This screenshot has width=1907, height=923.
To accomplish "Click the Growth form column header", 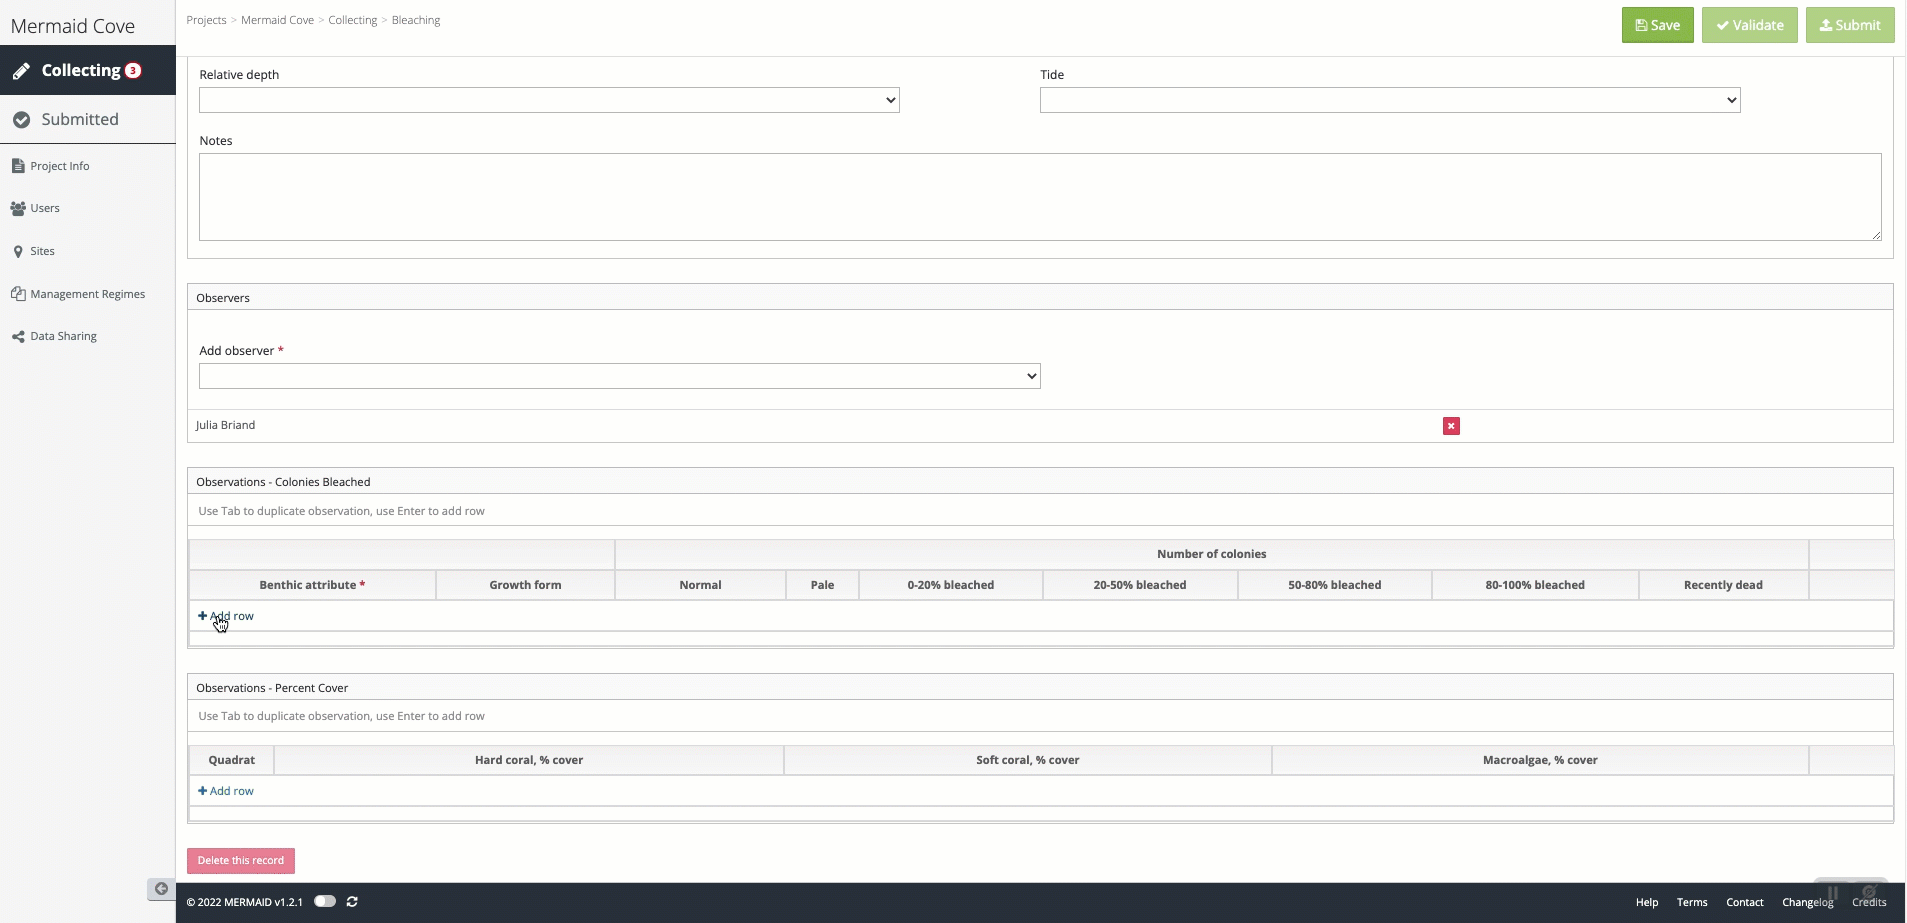I will coord(525,585).
